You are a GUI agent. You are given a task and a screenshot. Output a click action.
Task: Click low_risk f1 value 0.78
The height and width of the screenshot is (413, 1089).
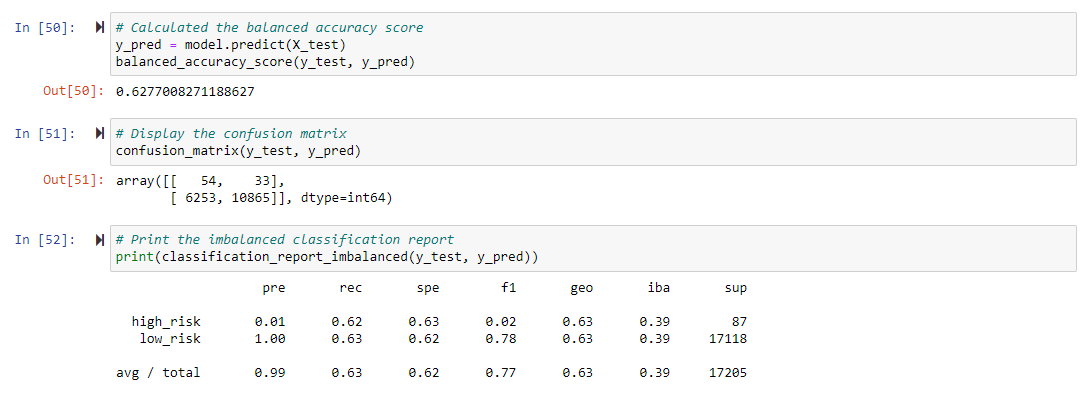pos(501,339)
